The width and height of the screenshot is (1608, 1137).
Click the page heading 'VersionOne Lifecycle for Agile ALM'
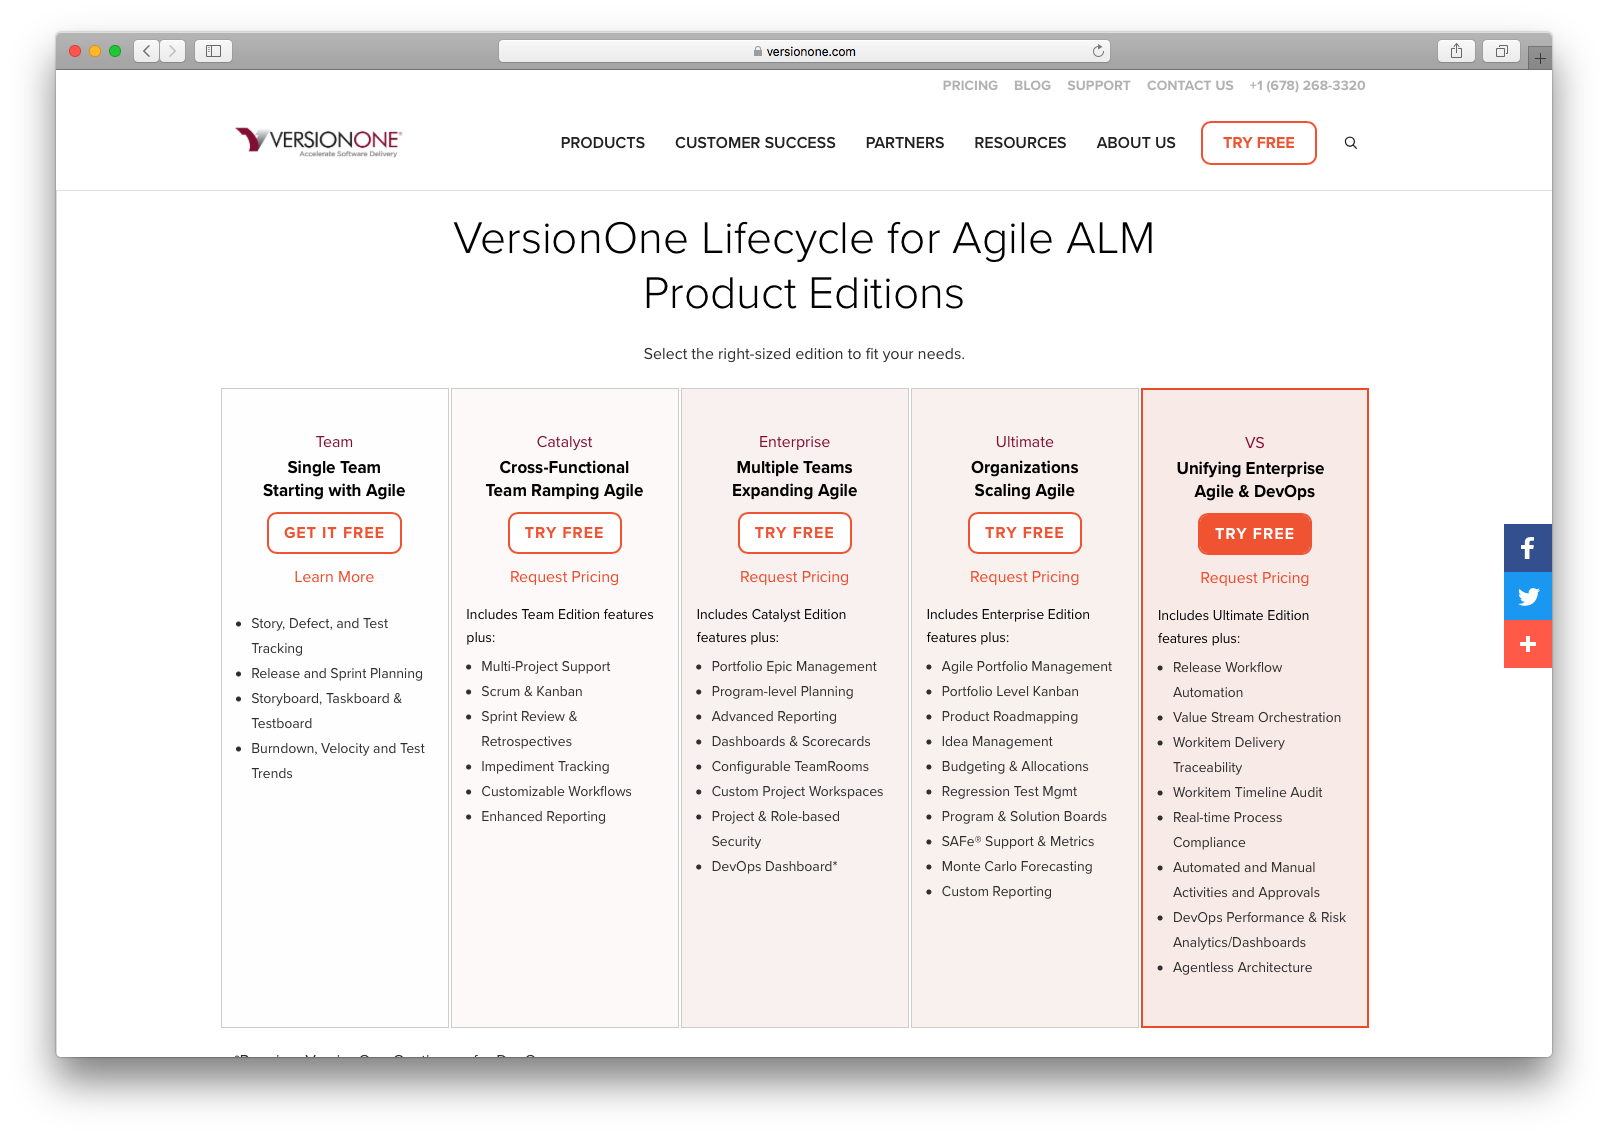click(x=804, y=239)
